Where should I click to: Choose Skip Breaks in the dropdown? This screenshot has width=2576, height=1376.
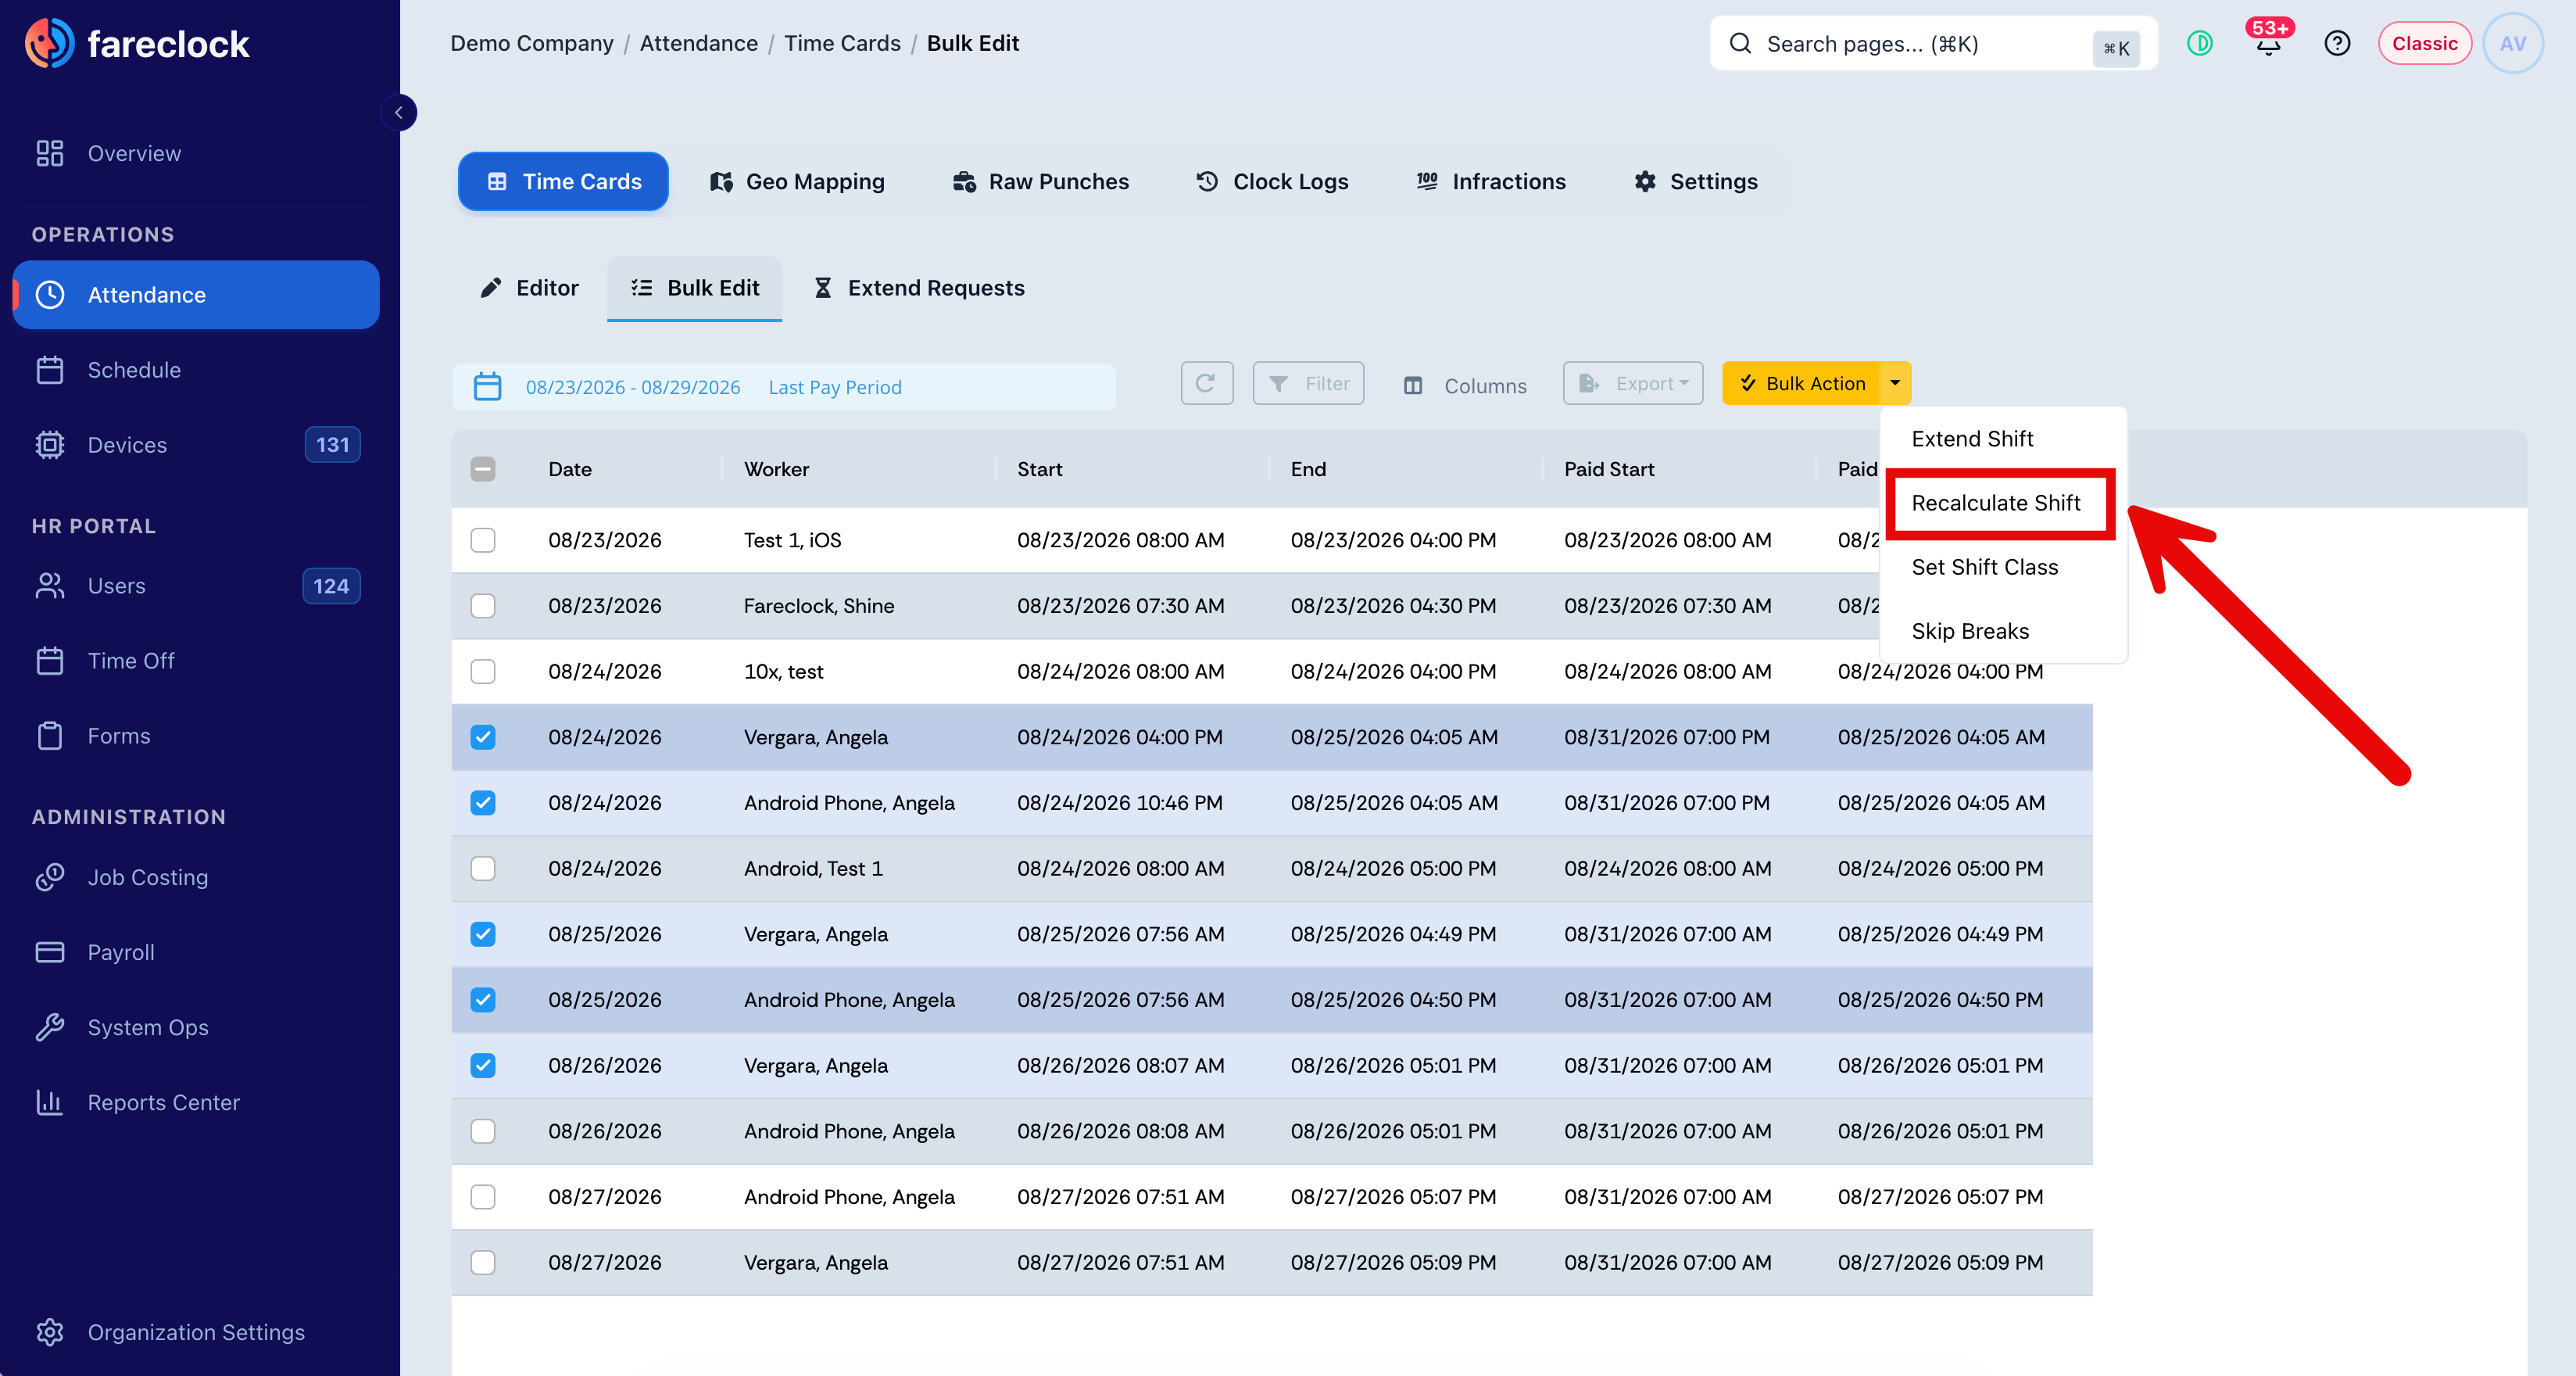click(1970, 631)
